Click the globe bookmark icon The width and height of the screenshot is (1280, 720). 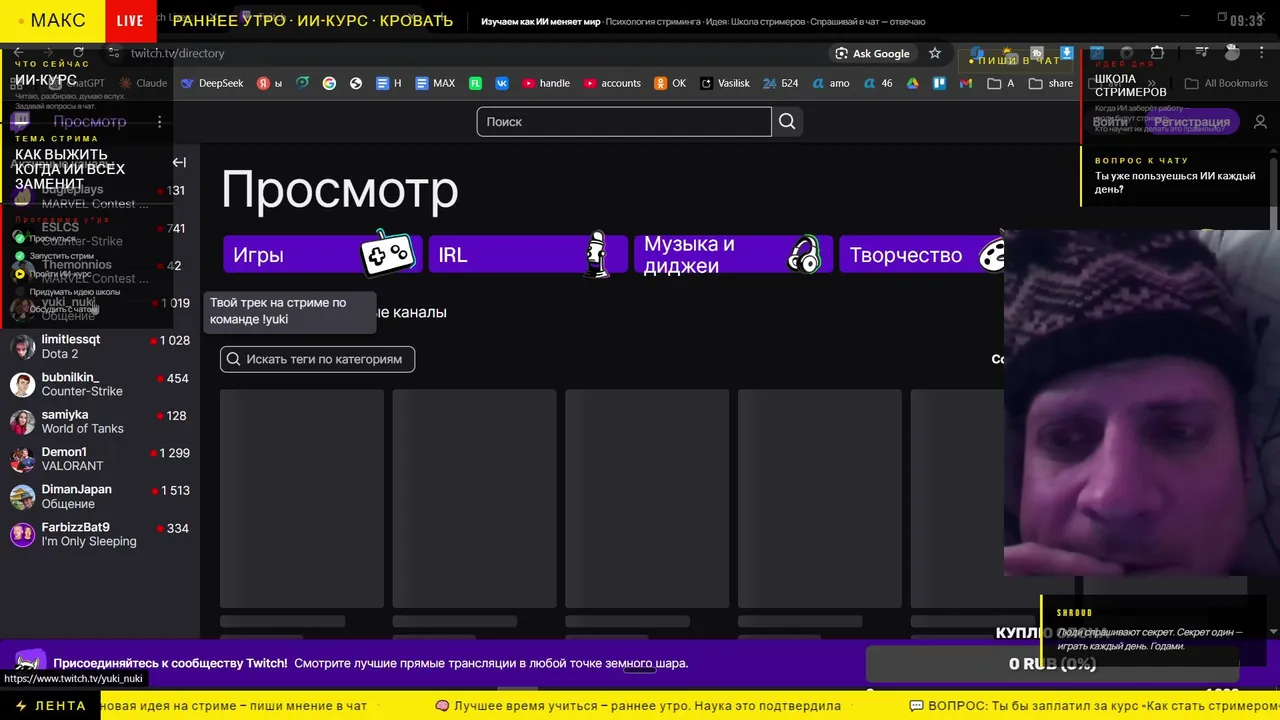[355, 83]
